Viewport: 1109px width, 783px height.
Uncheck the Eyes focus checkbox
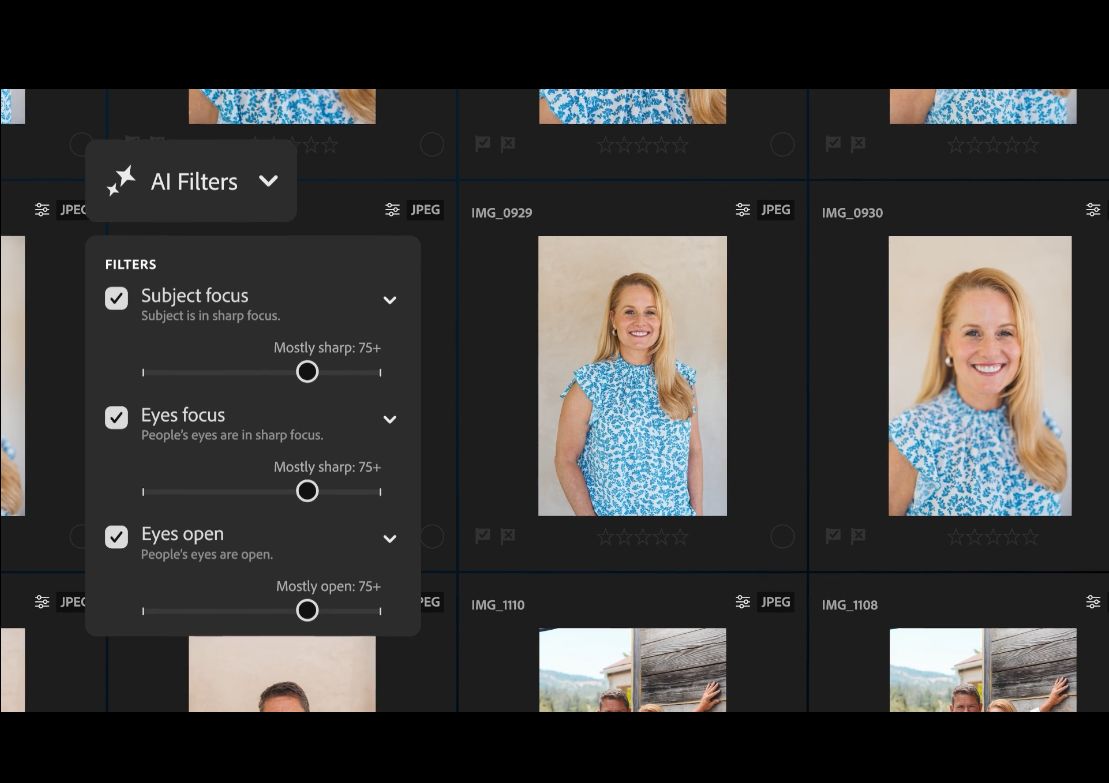click(x=117, y=417)
